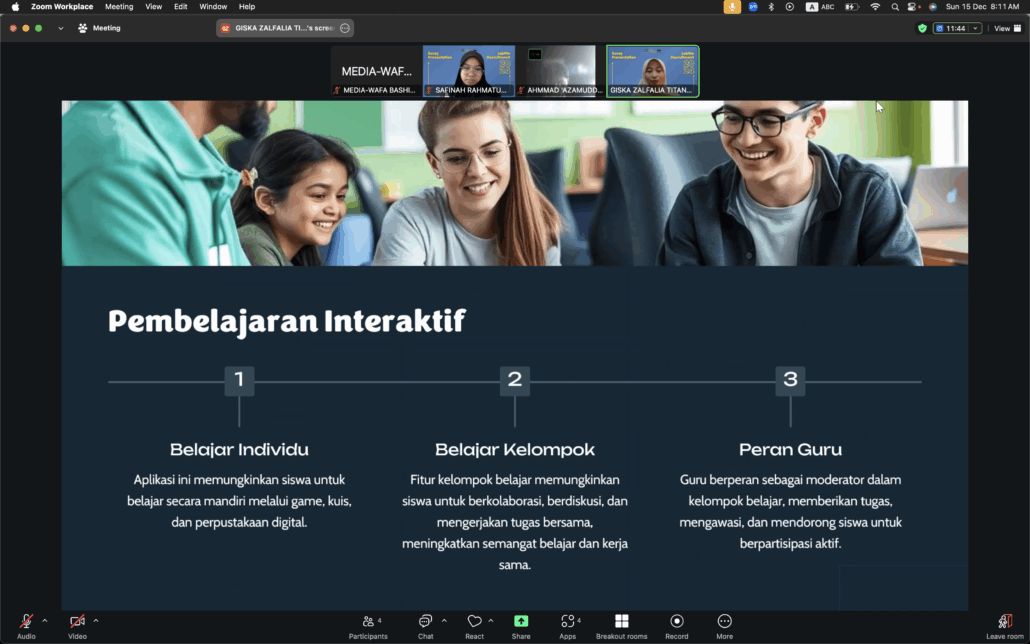Click the slide's step number 2 box
This screenshot has width=1030, height=644.
(515, 380)
